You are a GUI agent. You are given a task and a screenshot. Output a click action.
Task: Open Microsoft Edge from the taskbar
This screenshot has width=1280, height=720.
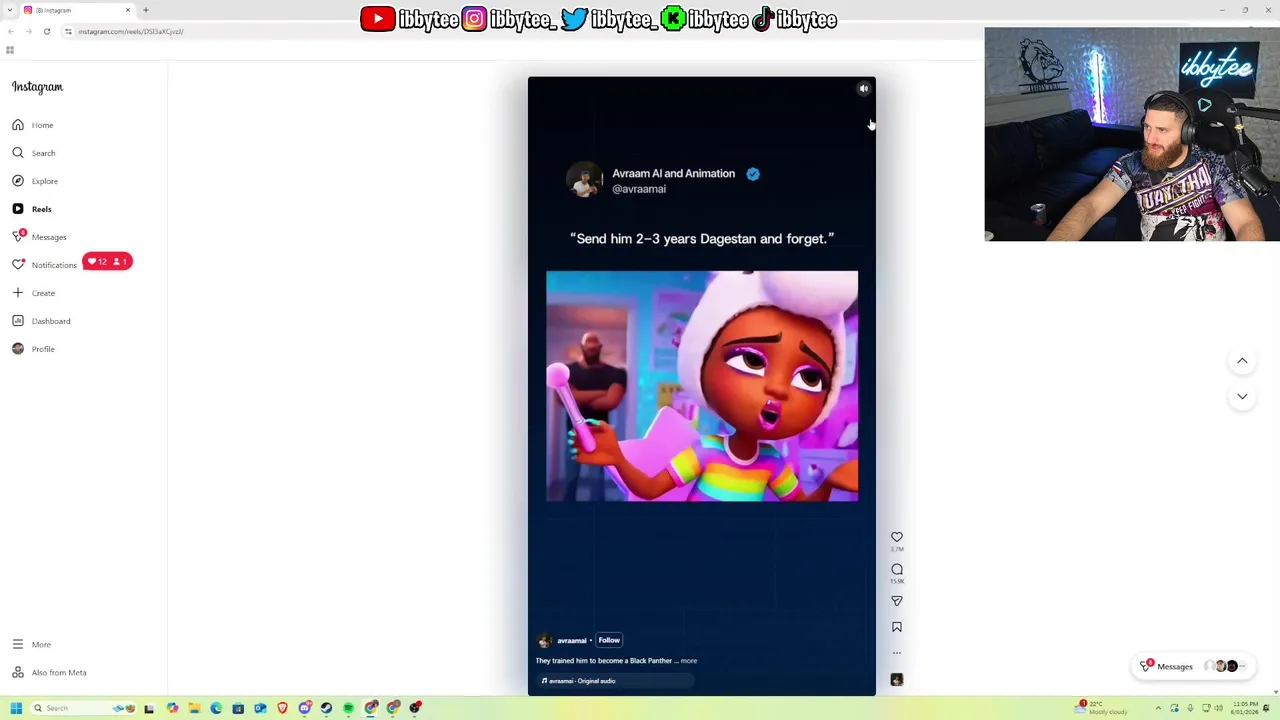pyautogui.click(x=216, y=708)
